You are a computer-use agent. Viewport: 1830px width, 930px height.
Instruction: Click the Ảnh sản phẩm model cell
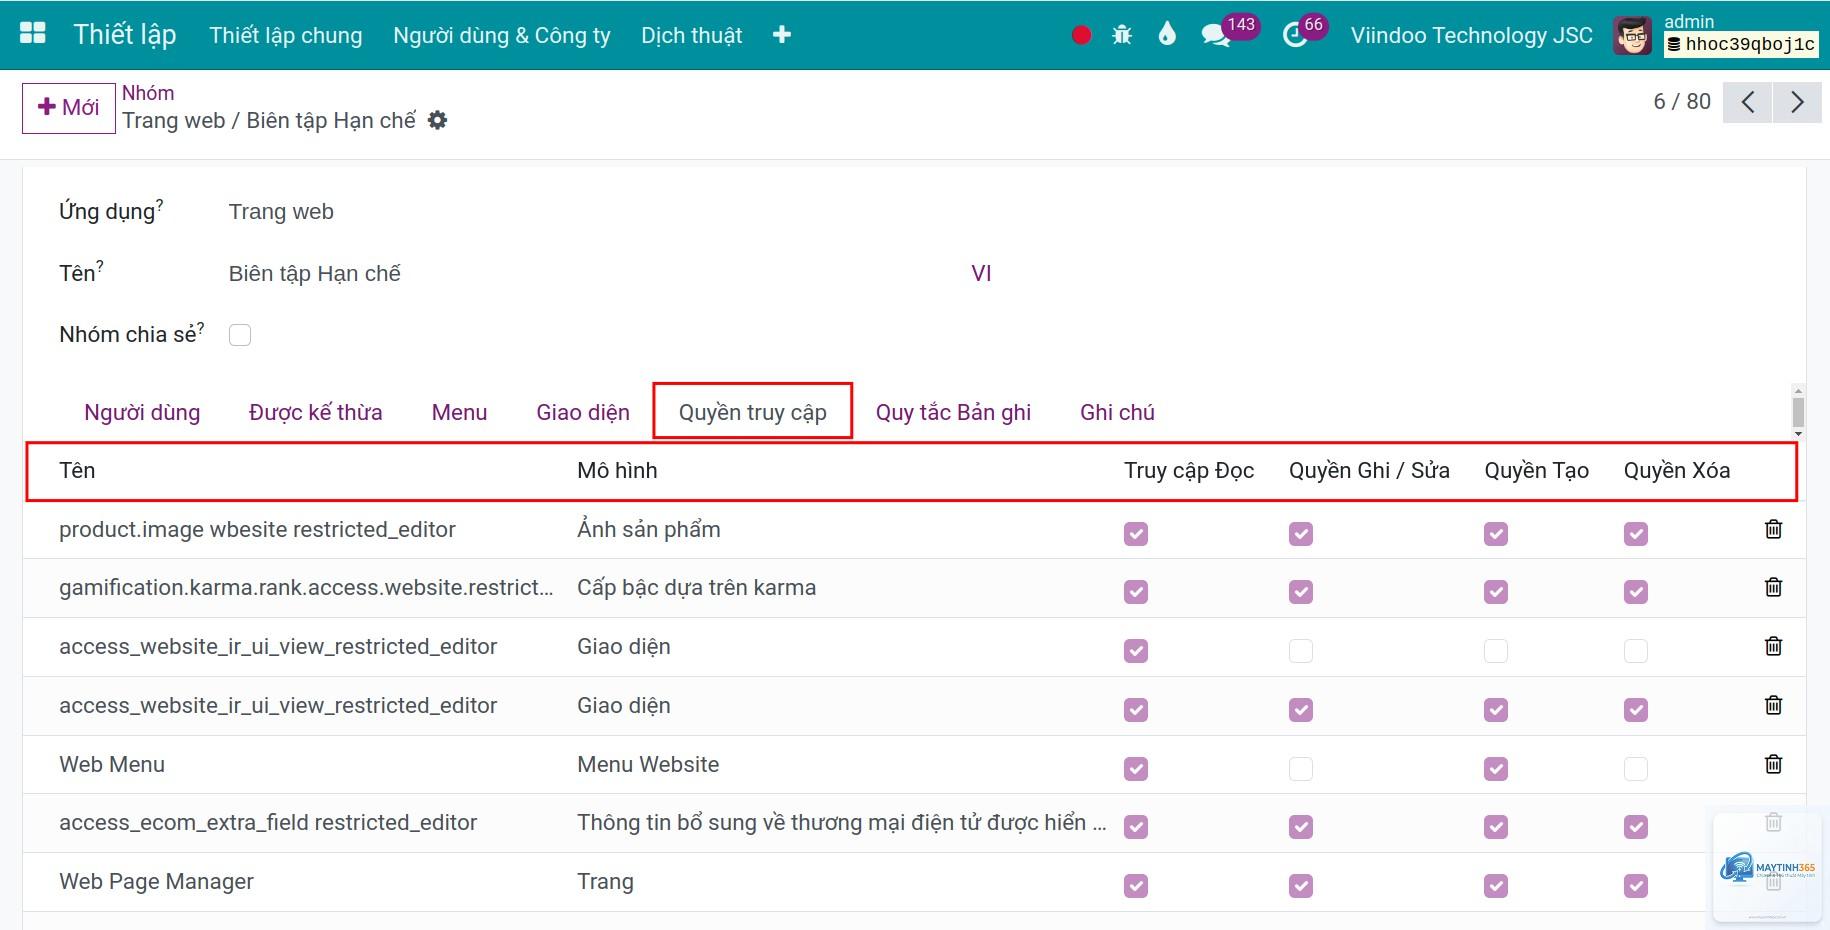[x=648, y=529]
